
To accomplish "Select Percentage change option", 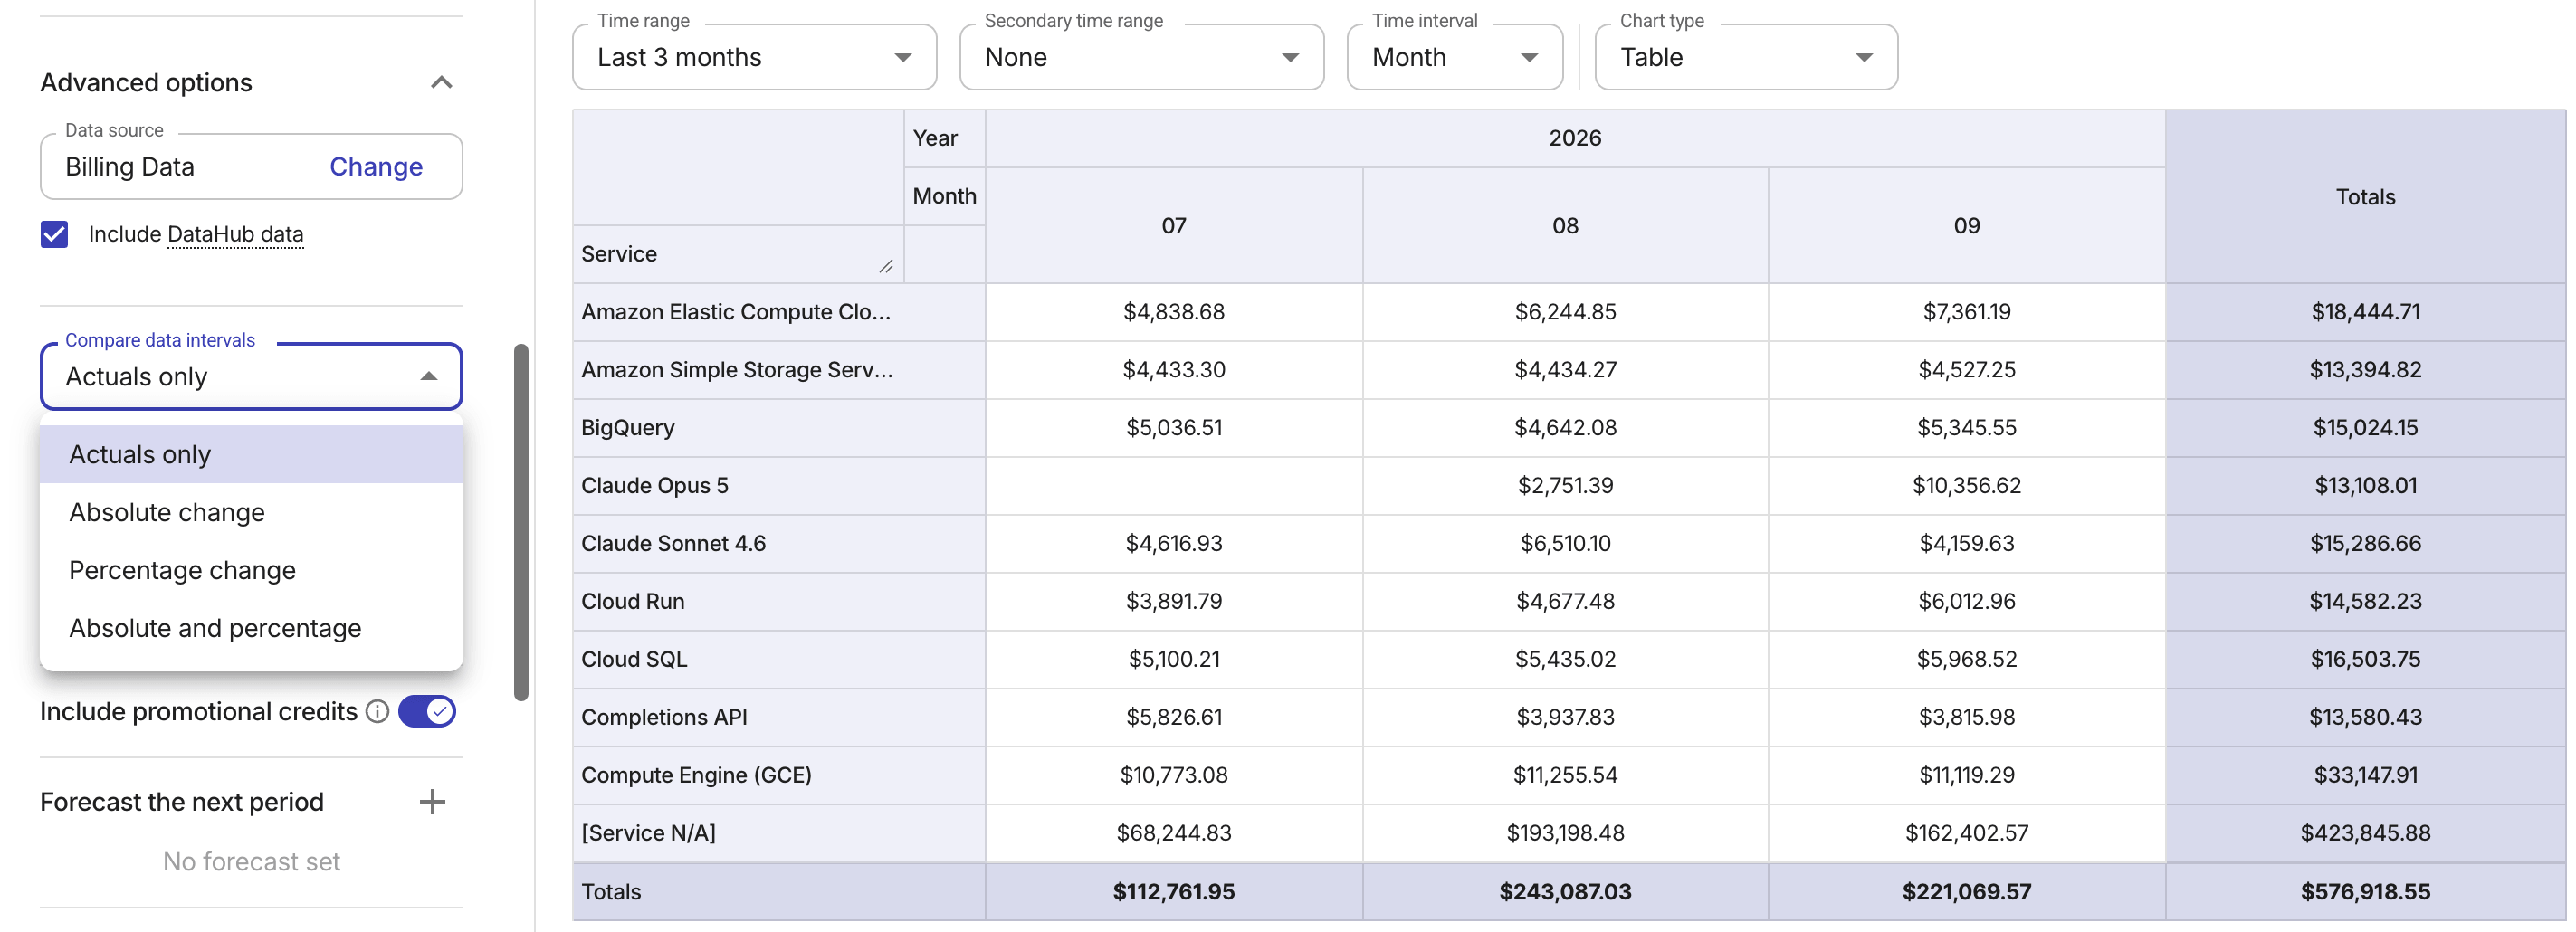I will [x=251, y=570].
